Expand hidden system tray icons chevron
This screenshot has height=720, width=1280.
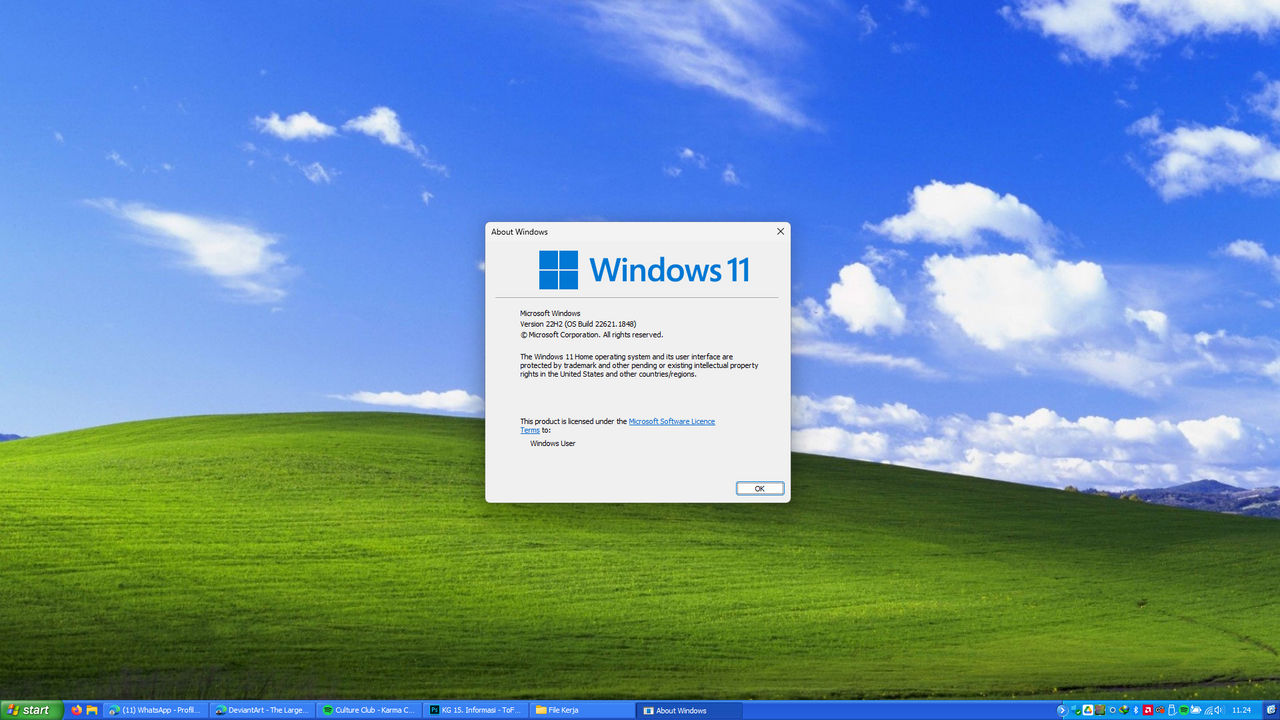coord(1062,710)
